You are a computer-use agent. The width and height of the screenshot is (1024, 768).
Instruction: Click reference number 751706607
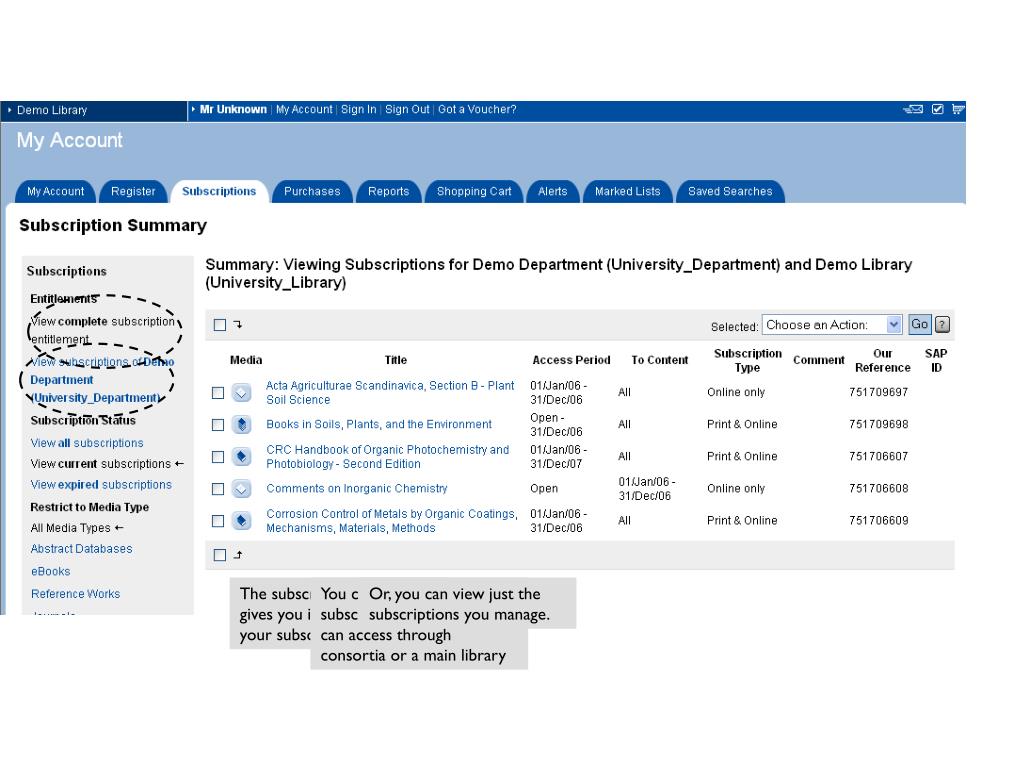[878, 456]
